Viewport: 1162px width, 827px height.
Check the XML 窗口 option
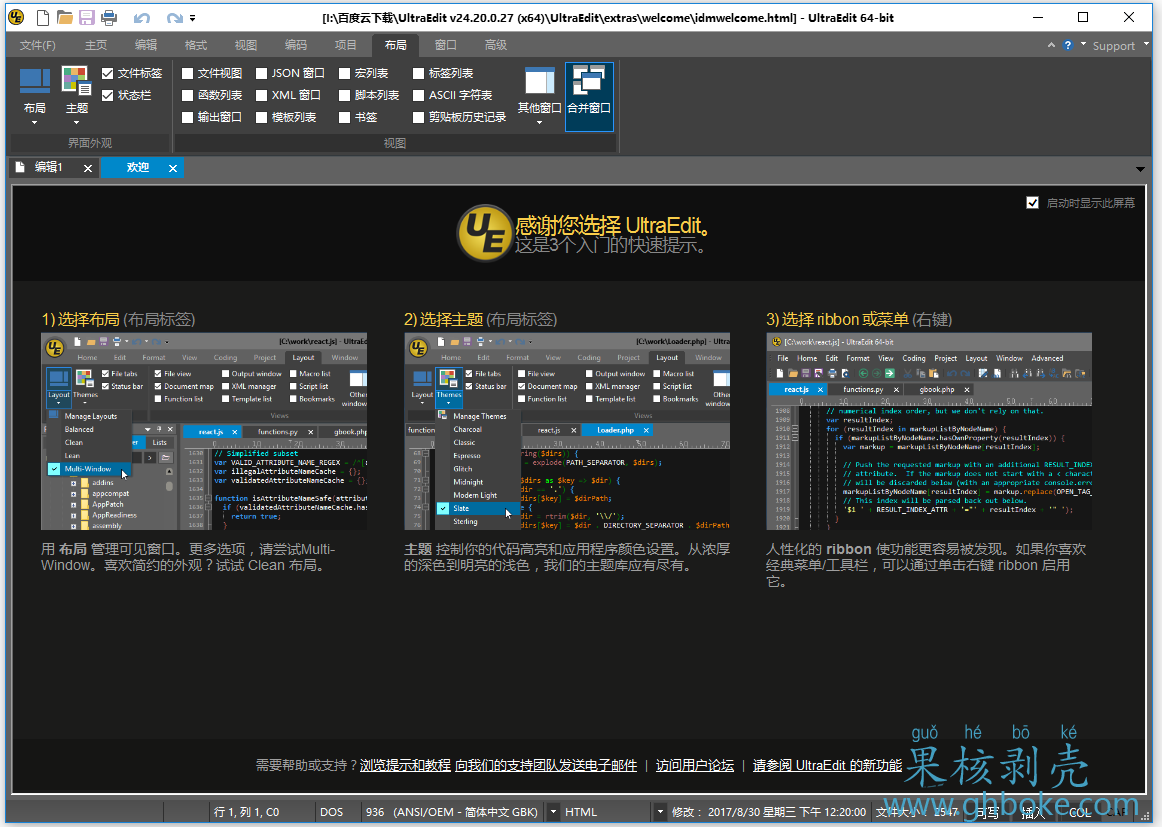262,96
